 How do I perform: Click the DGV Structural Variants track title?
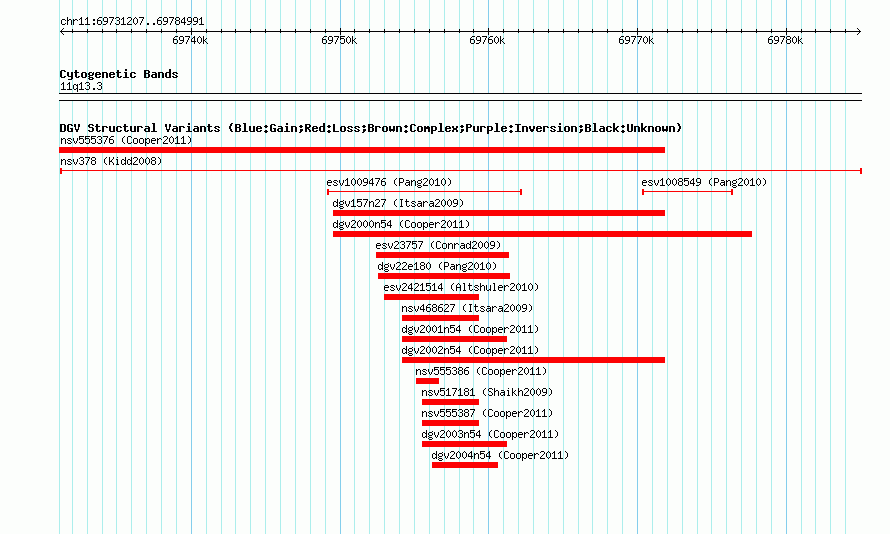[x=371, y=128]
